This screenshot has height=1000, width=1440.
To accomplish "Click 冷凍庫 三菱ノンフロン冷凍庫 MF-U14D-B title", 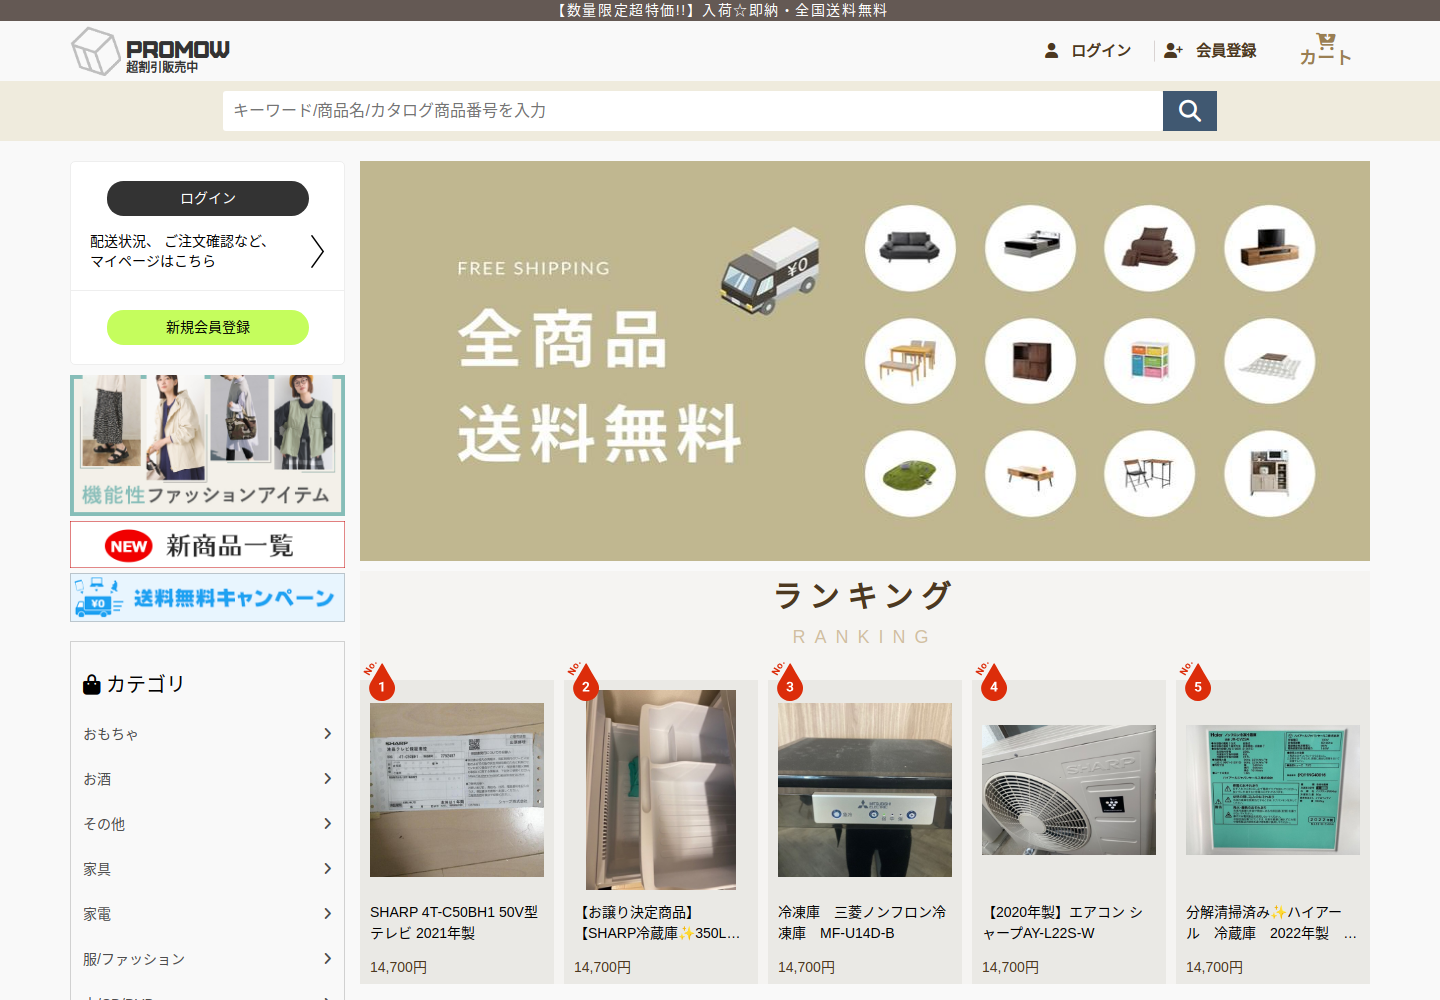I will tap(862, 923).
